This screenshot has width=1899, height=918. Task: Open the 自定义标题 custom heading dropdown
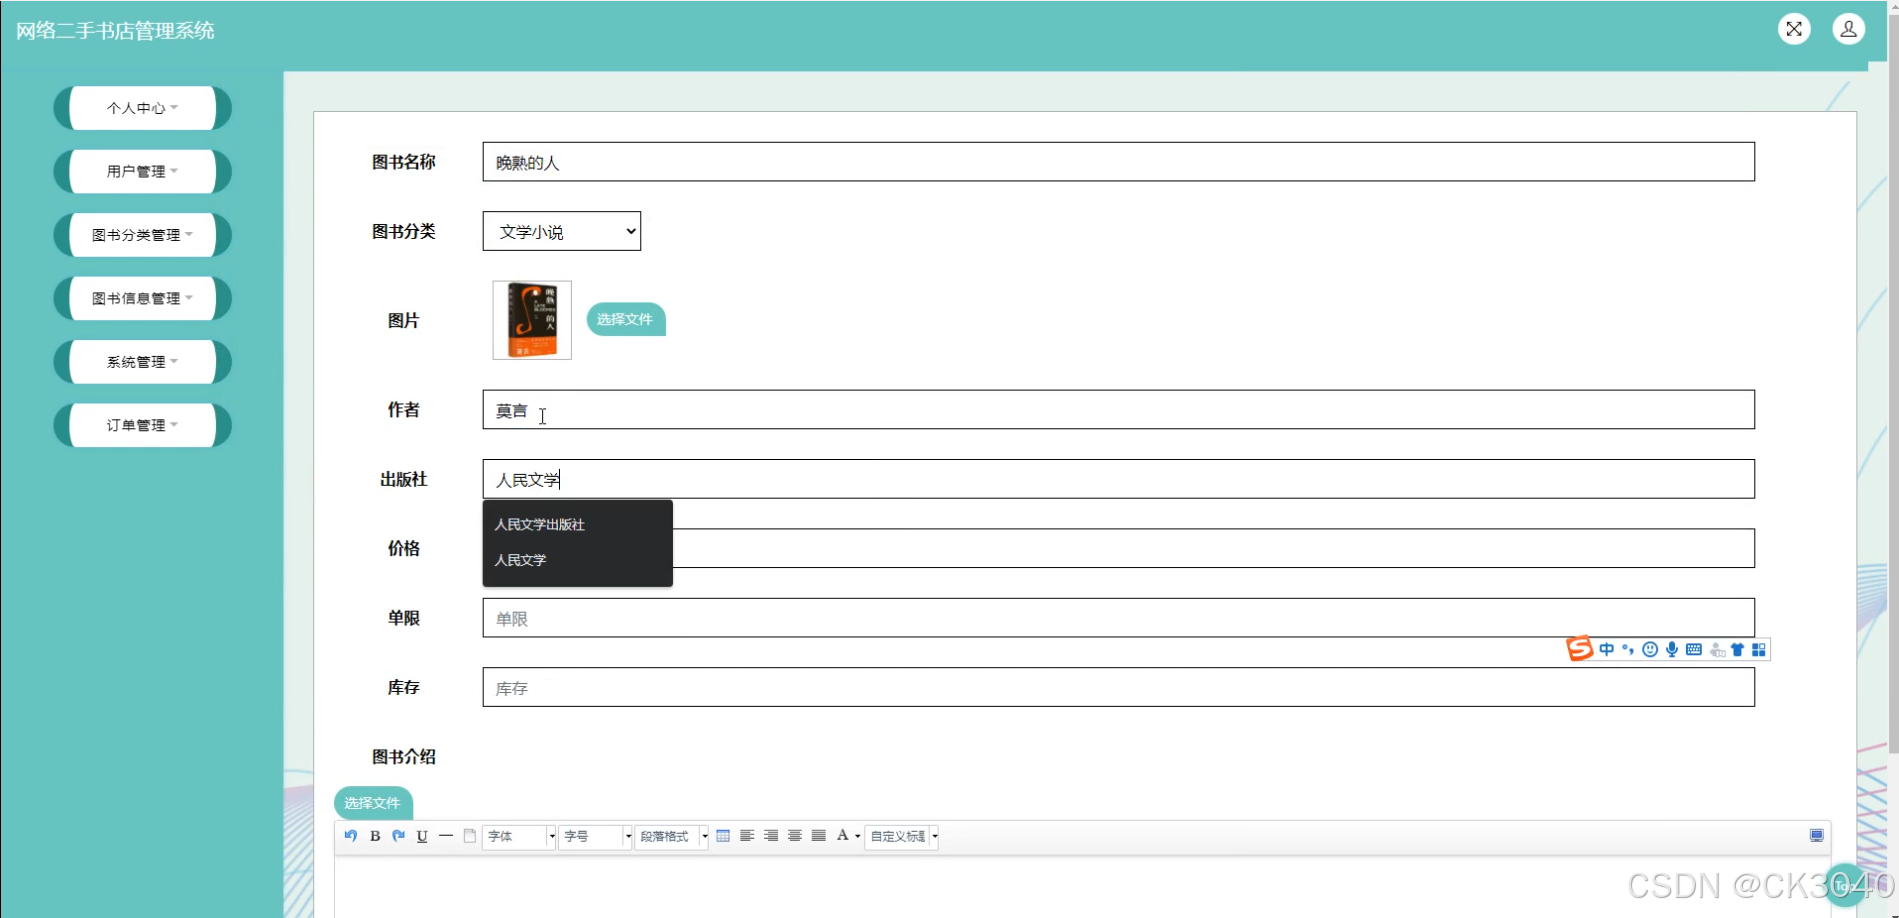tap(901, 836)
